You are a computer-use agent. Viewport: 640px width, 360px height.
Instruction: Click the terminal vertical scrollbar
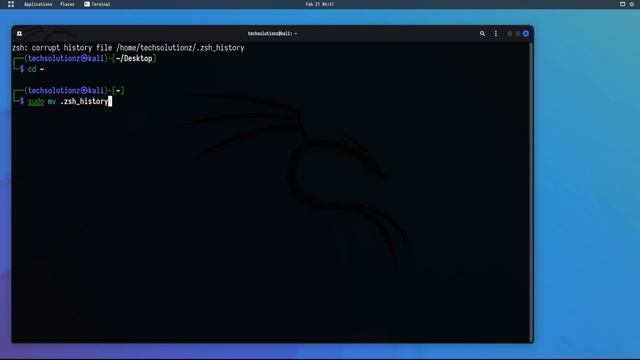(x=531, y=192)
